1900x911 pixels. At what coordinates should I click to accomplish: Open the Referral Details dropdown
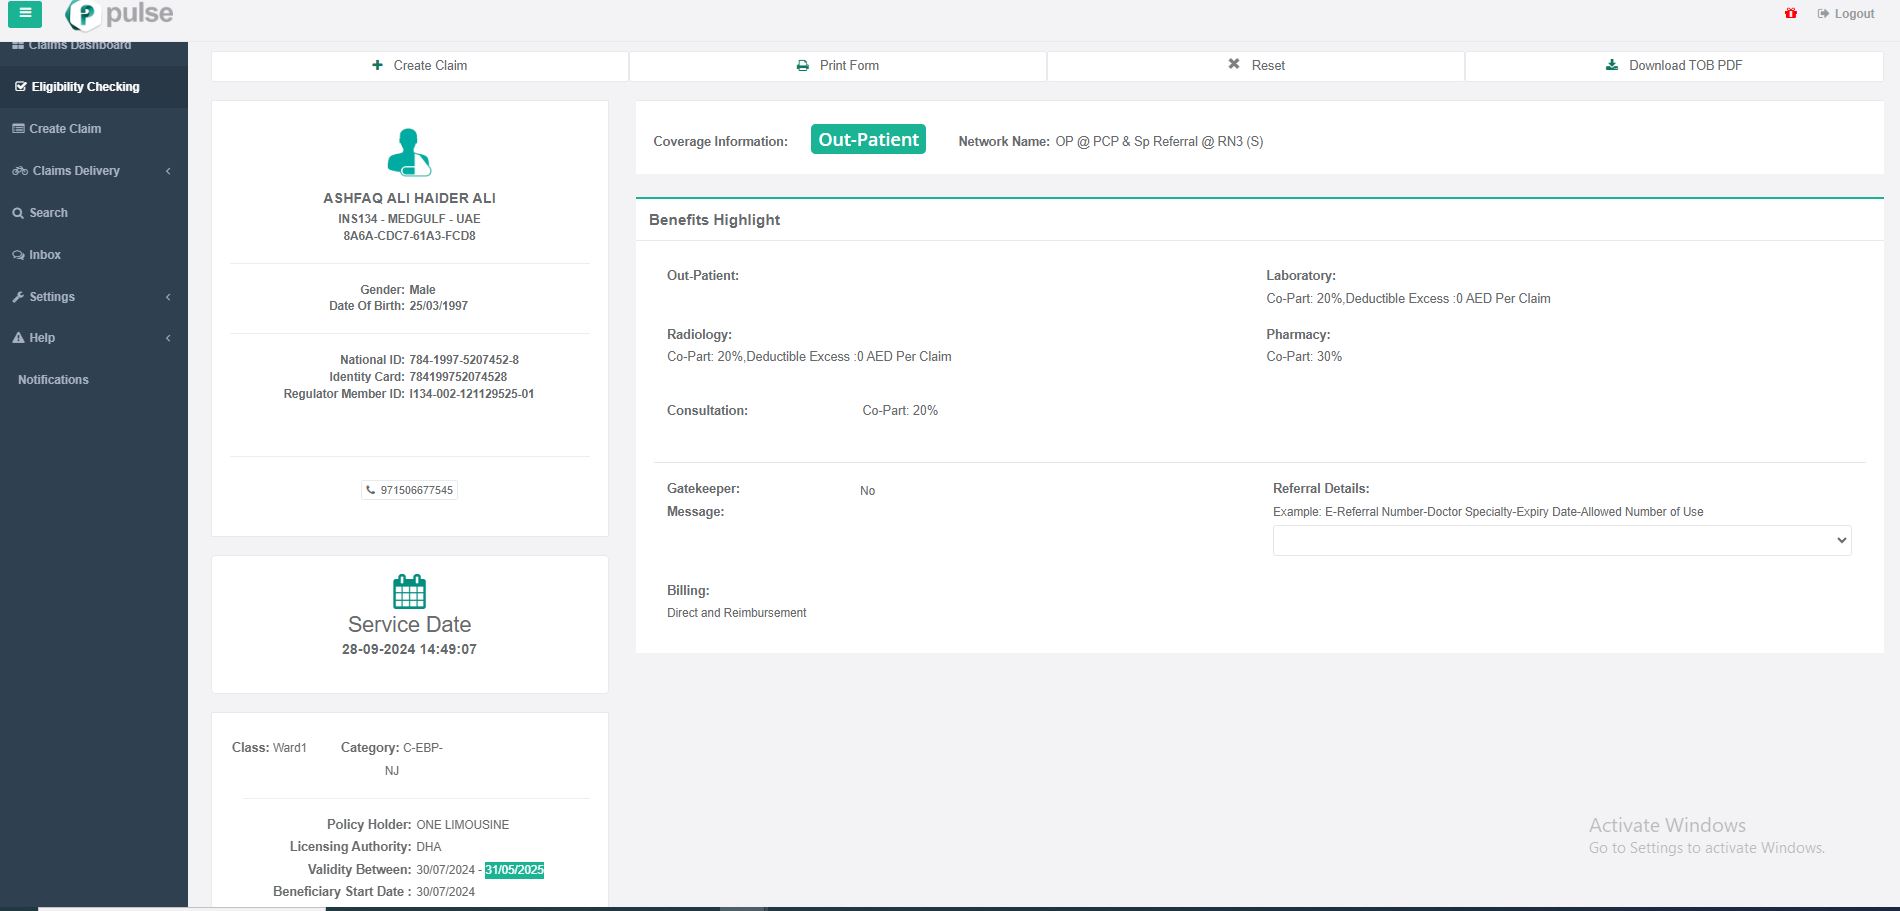pos(1561,540)
